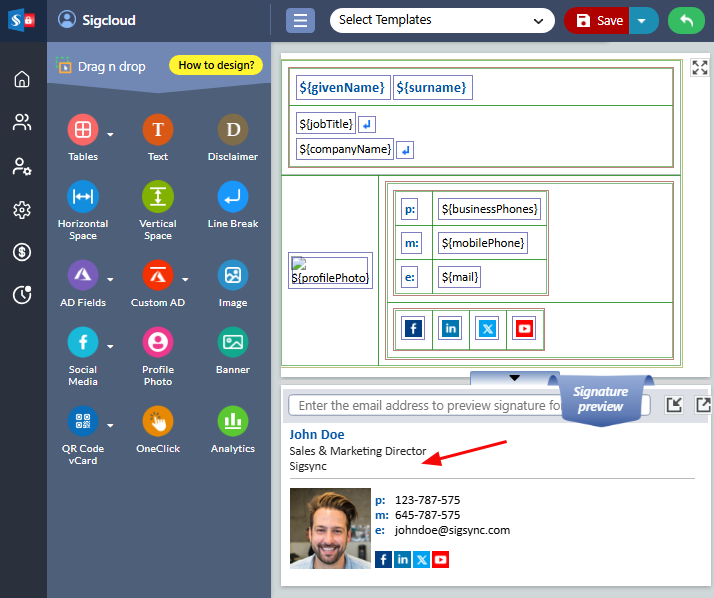714x598 pixels.
Task: Go to Home in the sidebar
Action: coord(22,79)
